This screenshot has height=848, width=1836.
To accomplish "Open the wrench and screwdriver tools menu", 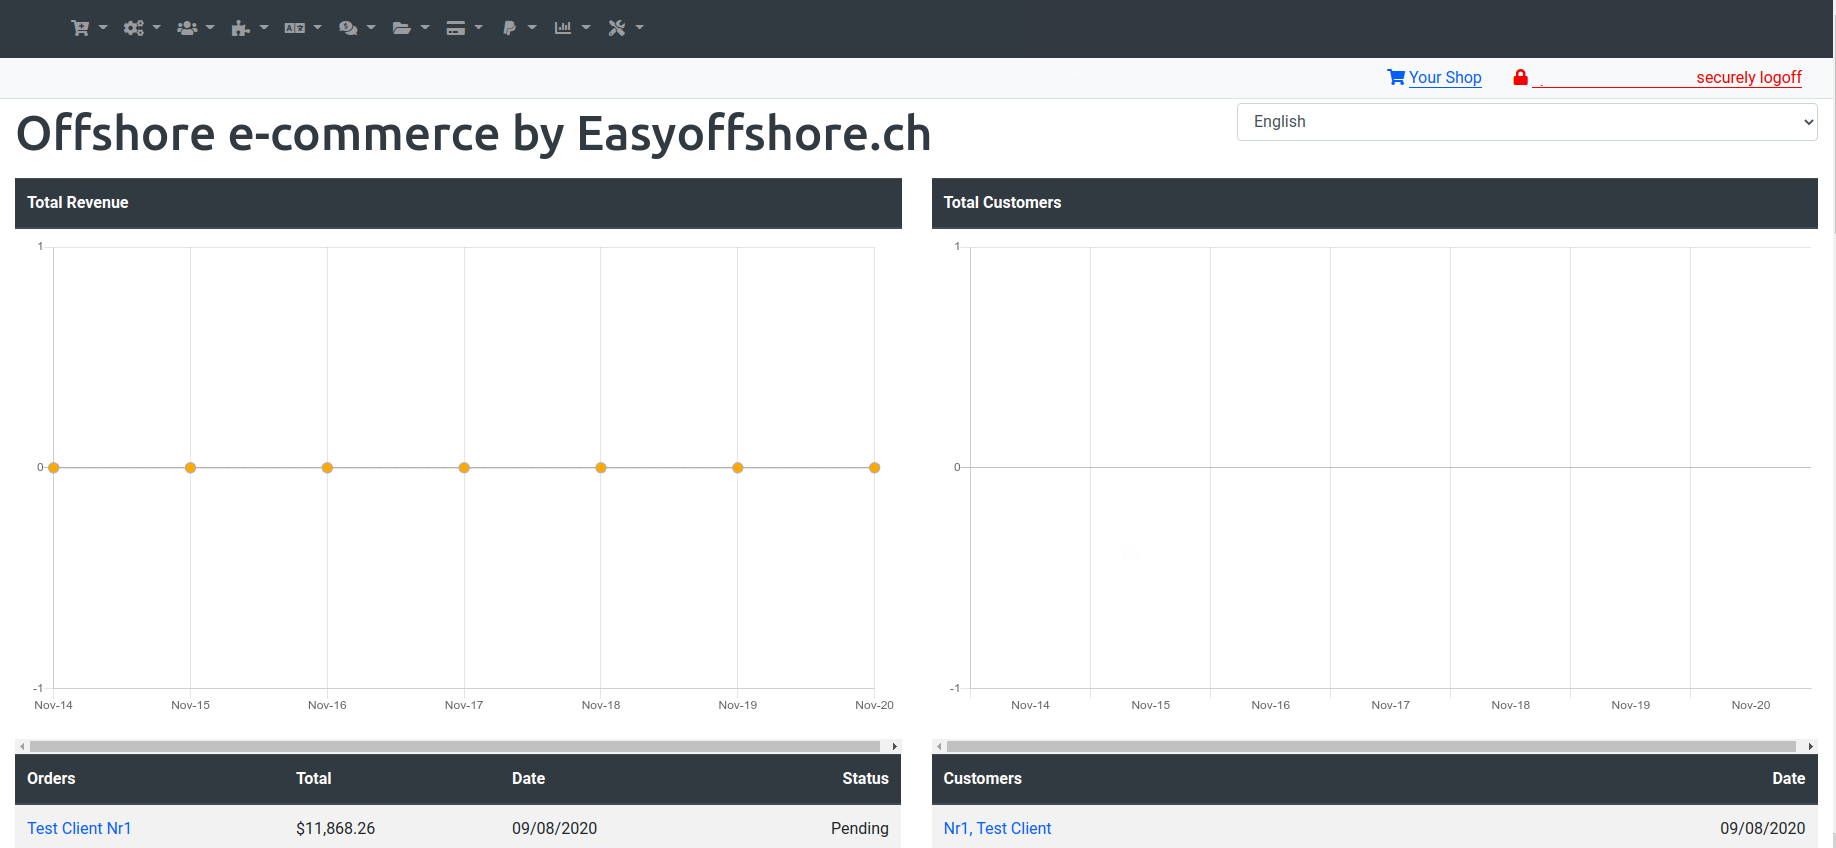I will point(626,28).
